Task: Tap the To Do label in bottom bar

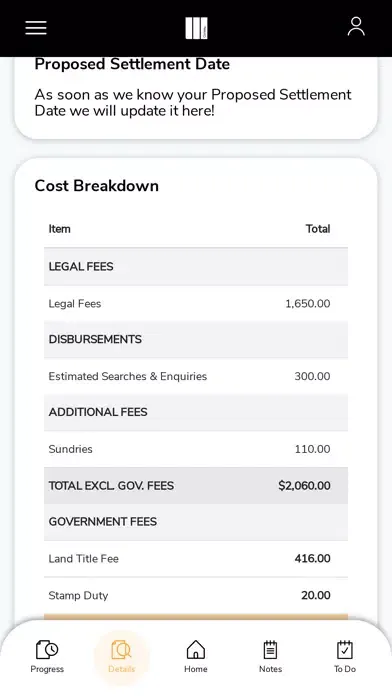Action: [x=345, y=669]
